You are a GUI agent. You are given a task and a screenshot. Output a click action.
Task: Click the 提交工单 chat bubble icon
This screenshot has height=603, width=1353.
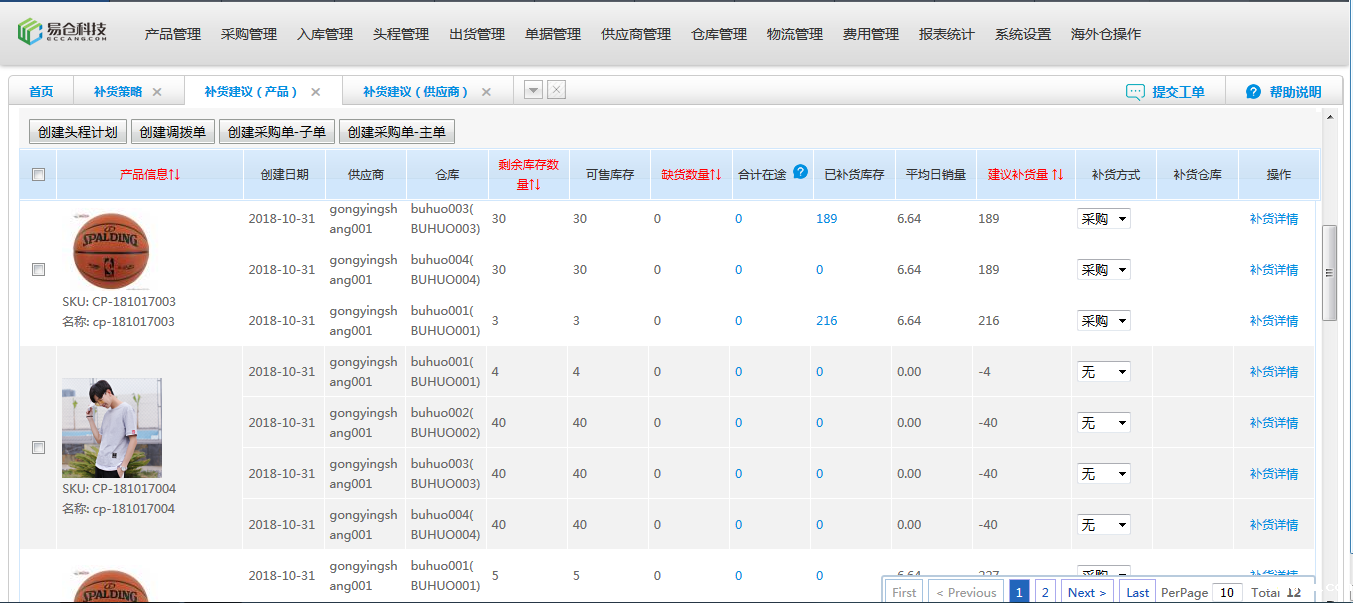(x=1135, y=92)
